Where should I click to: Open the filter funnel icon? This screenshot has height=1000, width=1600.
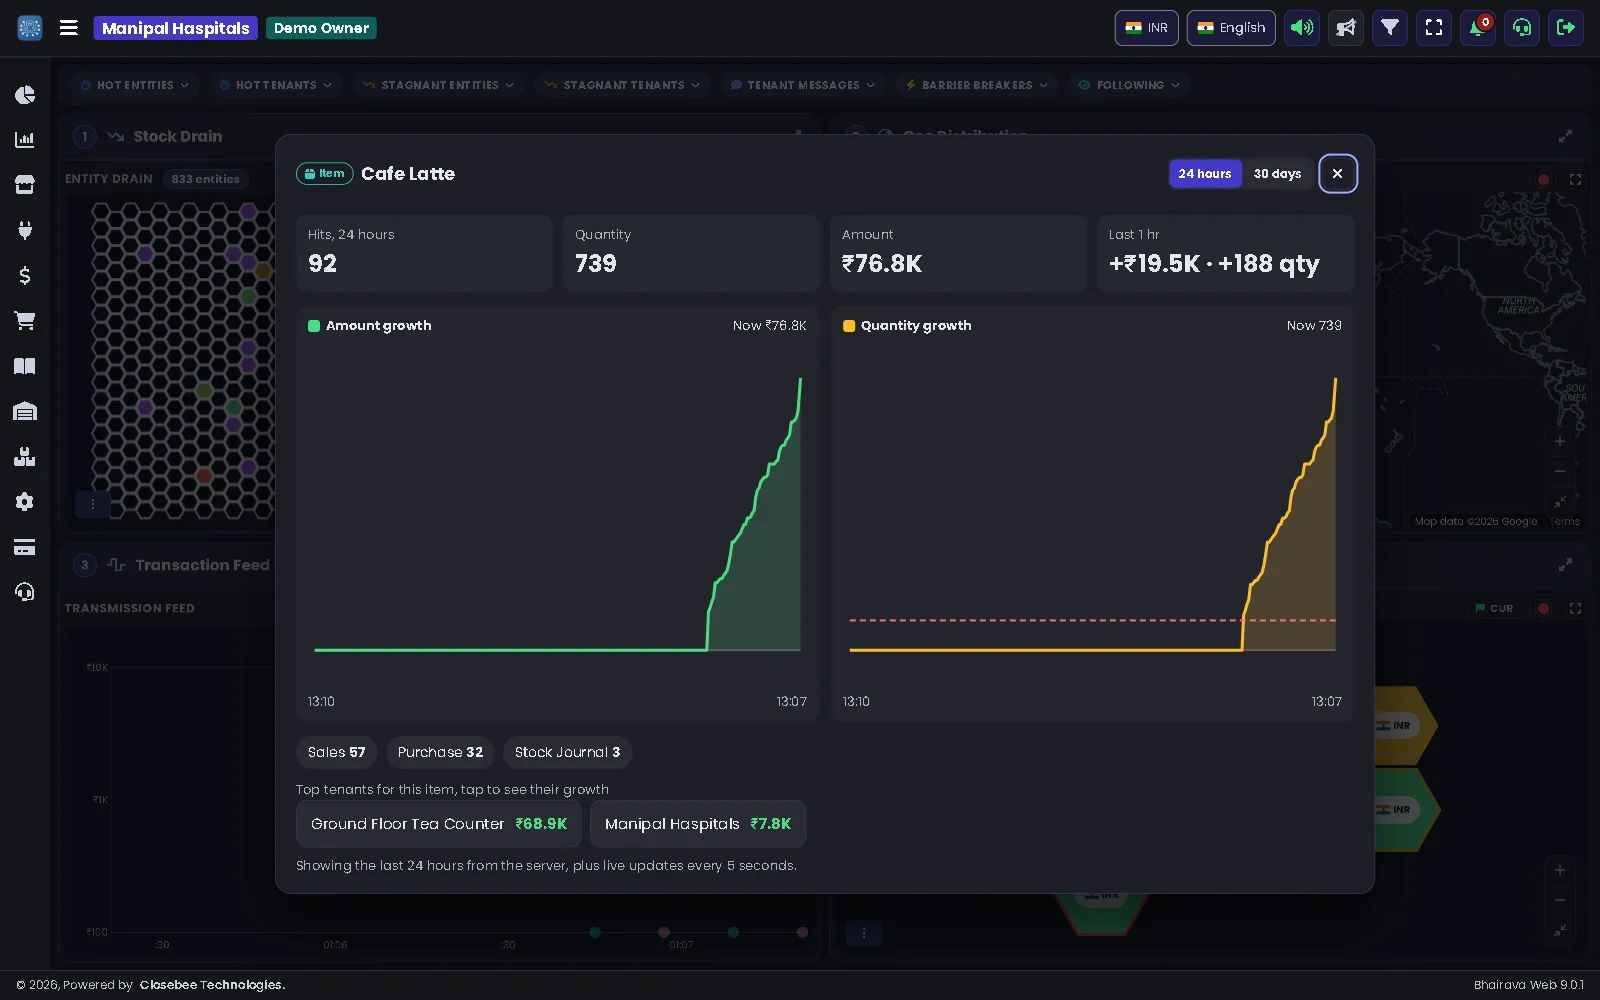coord(1390,28)
